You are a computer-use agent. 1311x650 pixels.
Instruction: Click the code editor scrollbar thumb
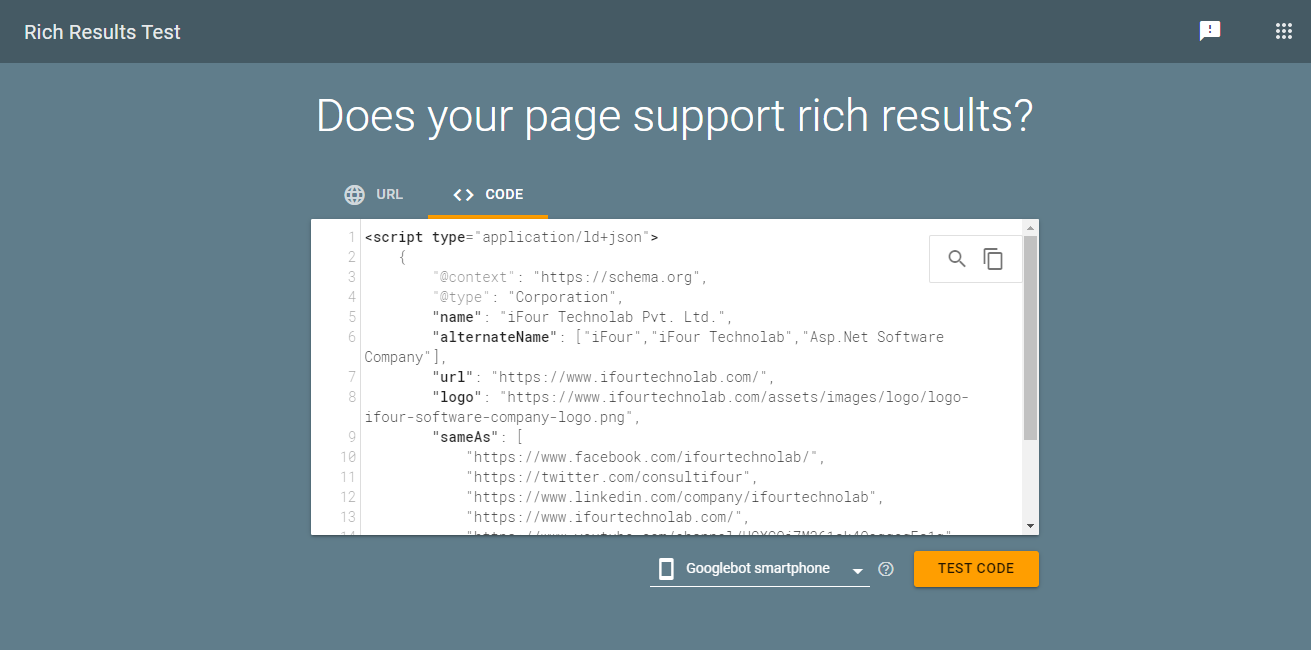coord(1030,338)
